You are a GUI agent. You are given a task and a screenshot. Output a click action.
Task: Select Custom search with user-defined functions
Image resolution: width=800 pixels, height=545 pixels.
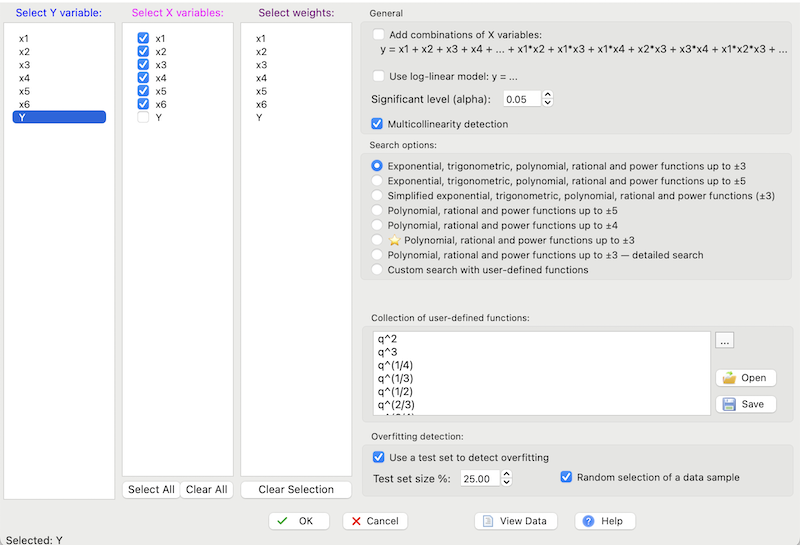(x=377, y=269)
